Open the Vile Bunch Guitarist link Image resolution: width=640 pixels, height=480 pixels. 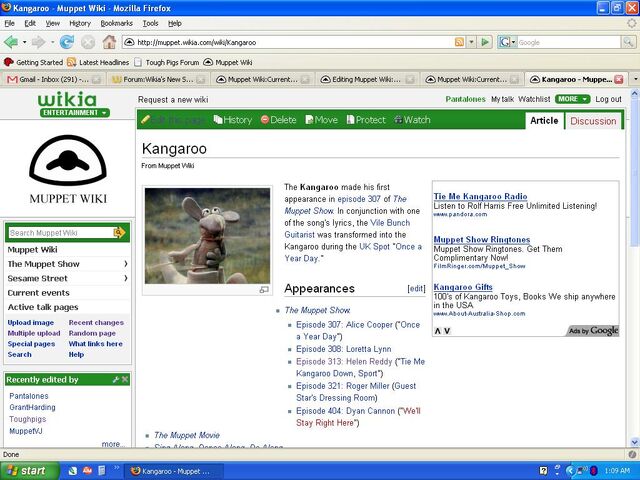coord(347,229)
